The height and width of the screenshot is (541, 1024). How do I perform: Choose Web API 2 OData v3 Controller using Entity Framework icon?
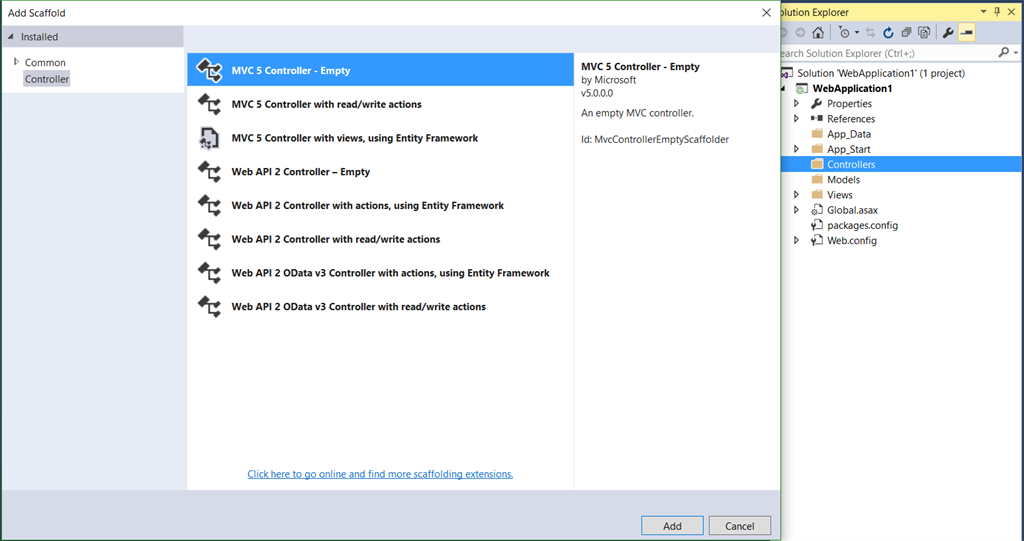[x=210, y=272]
